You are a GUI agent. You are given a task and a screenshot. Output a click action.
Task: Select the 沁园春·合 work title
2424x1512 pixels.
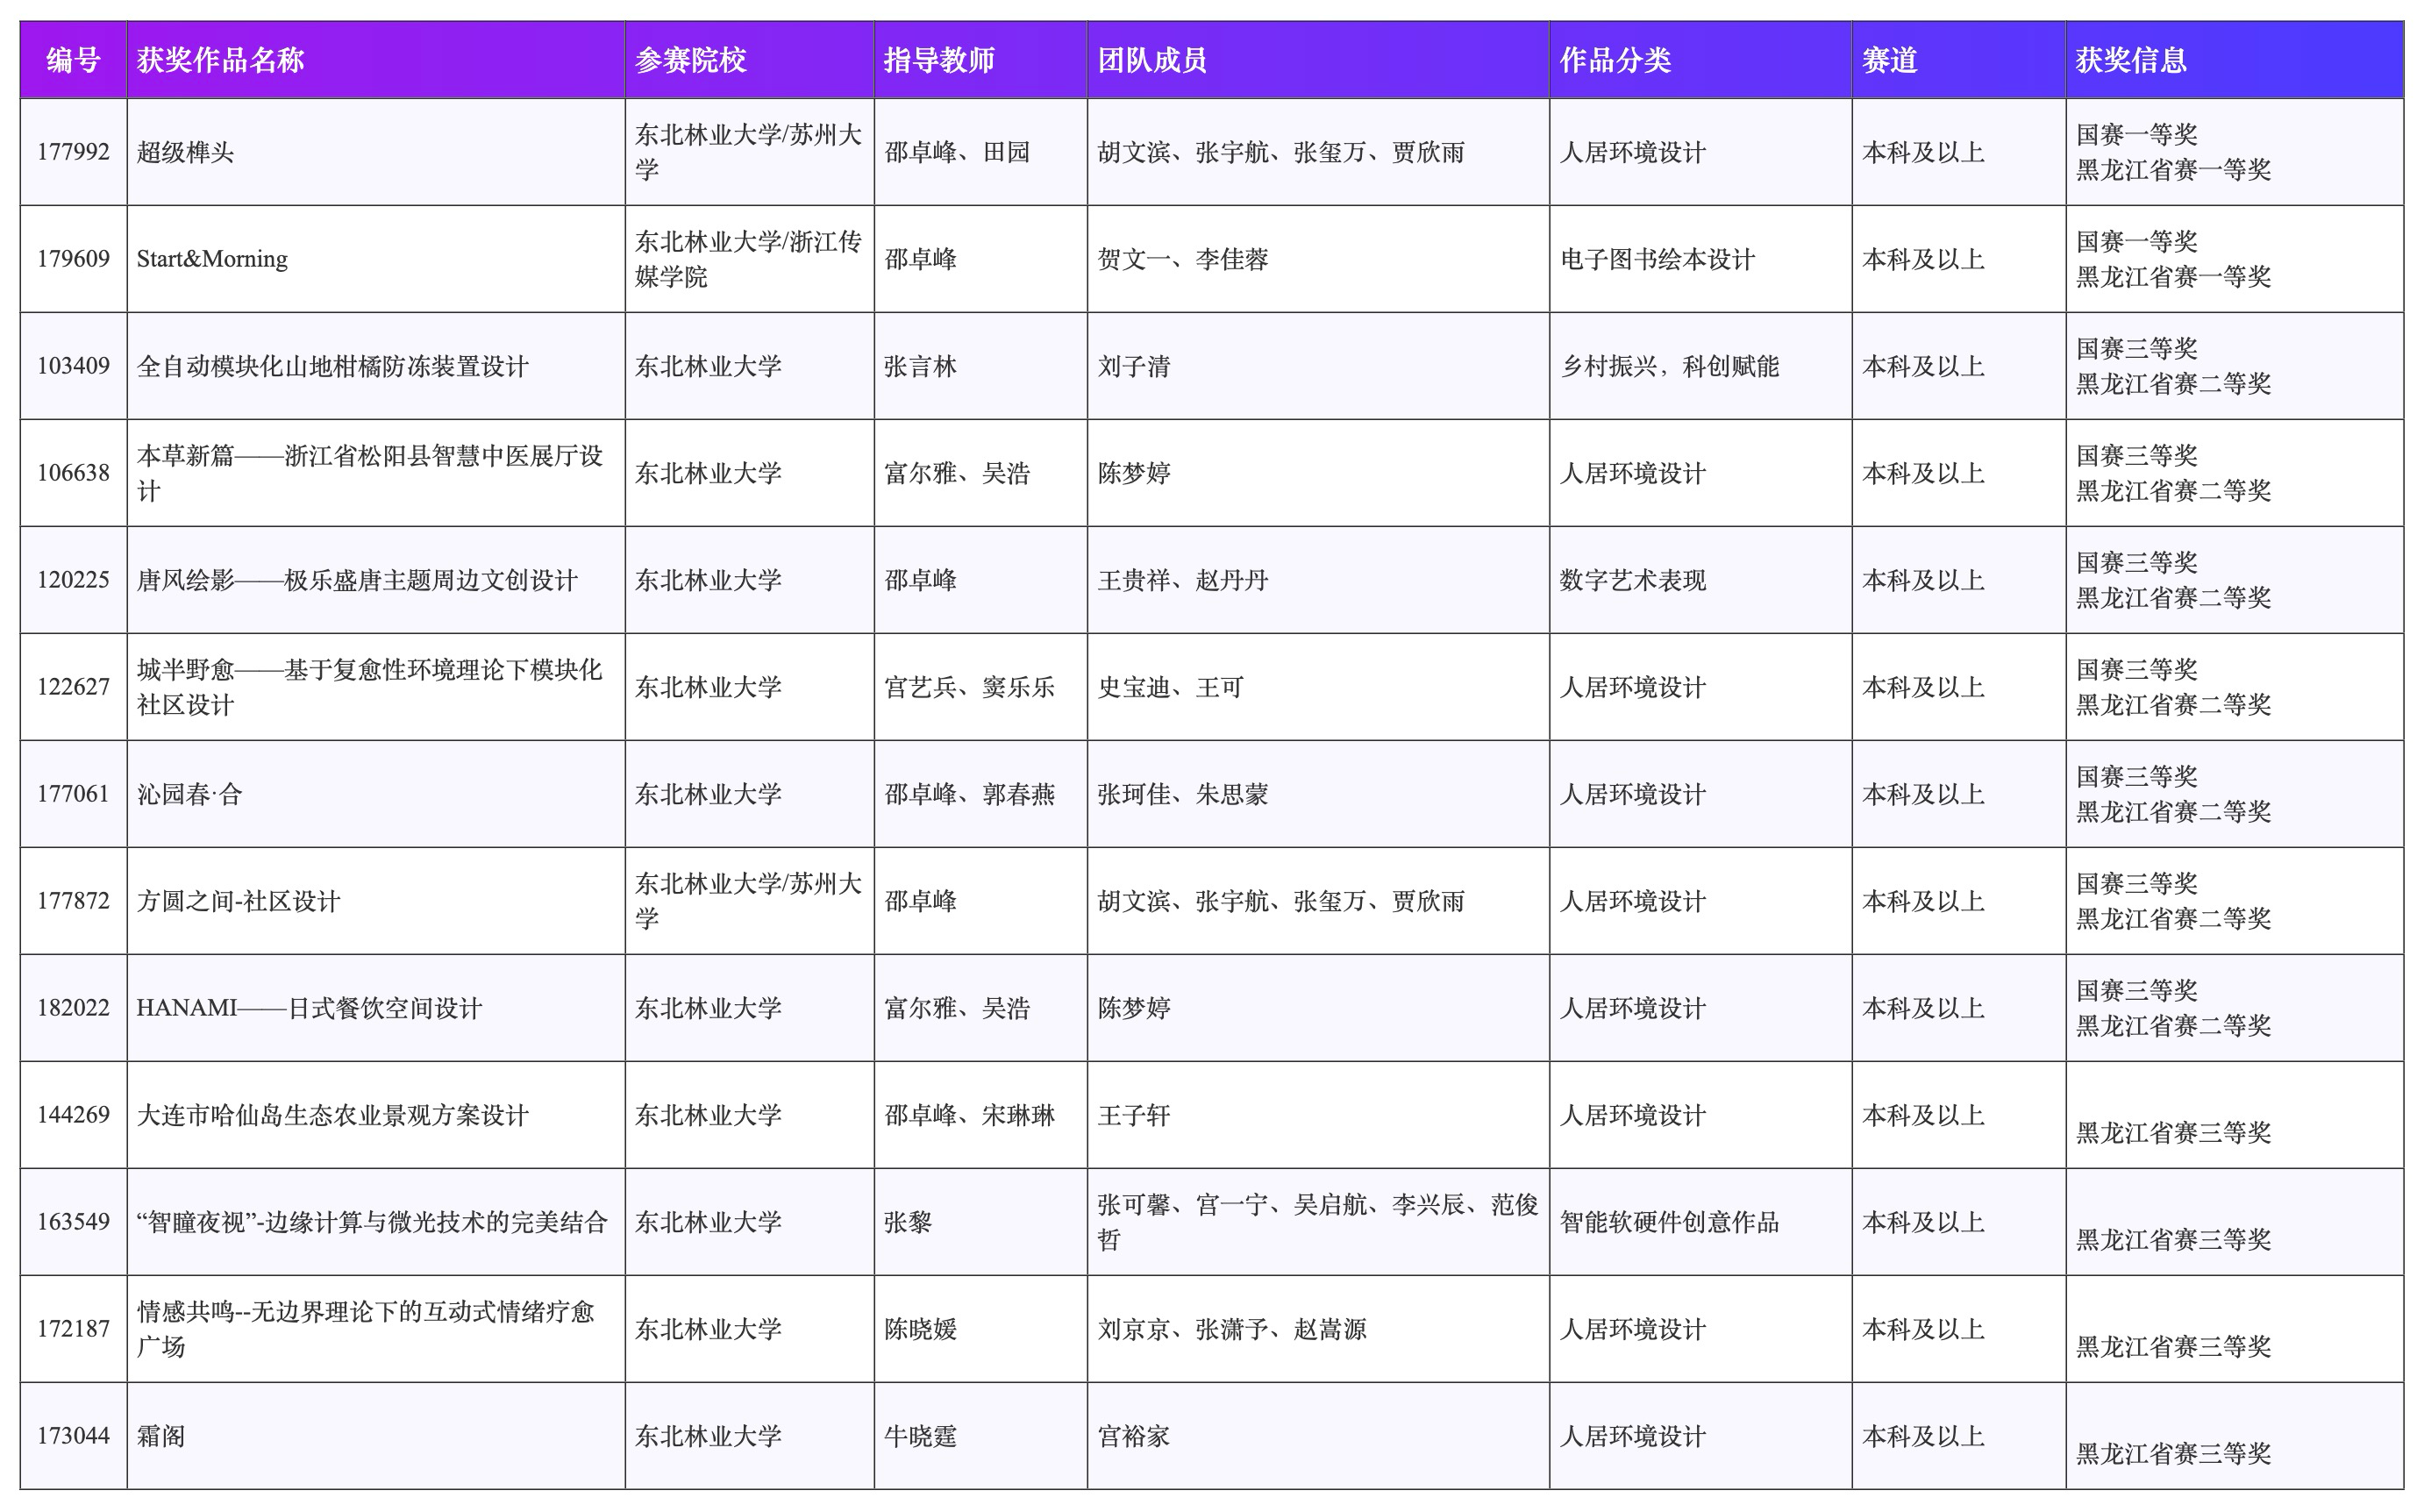pyautogui.click(x=189, y=794)
